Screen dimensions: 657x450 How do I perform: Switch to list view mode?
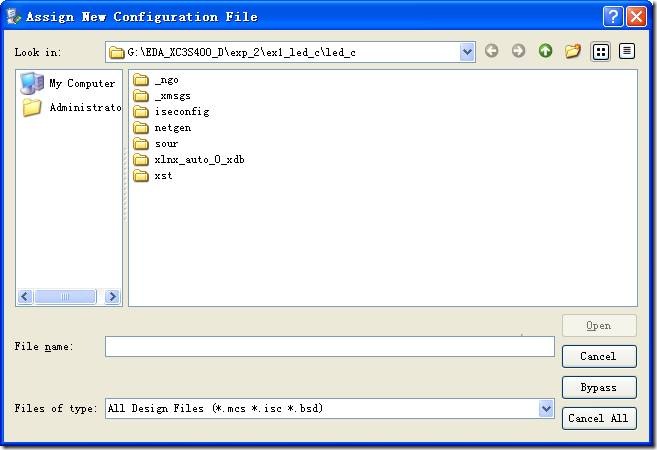(600, 51)
